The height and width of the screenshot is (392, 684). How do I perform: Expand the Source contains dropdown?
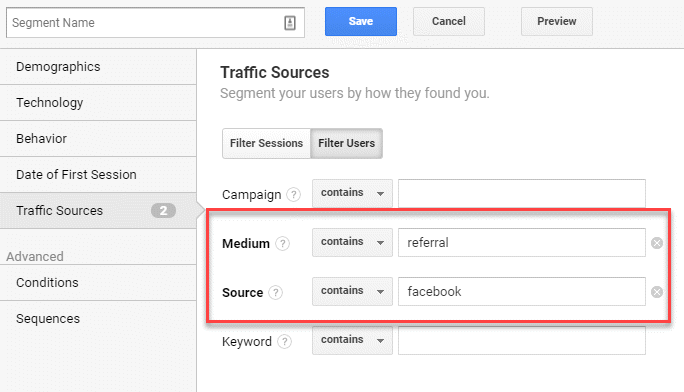(x=352, y=291)
